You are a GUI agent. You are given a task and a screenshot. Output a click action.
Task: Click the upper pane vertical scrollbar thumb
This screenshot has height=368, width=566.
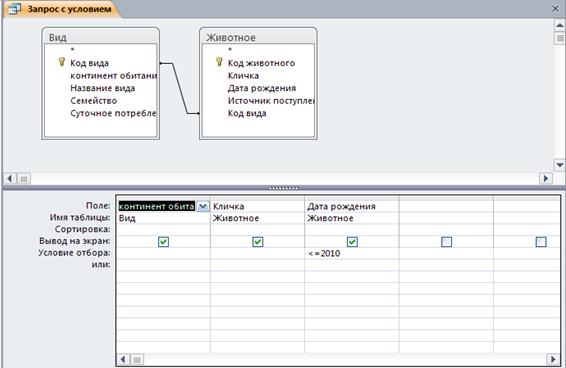(559, 38)
